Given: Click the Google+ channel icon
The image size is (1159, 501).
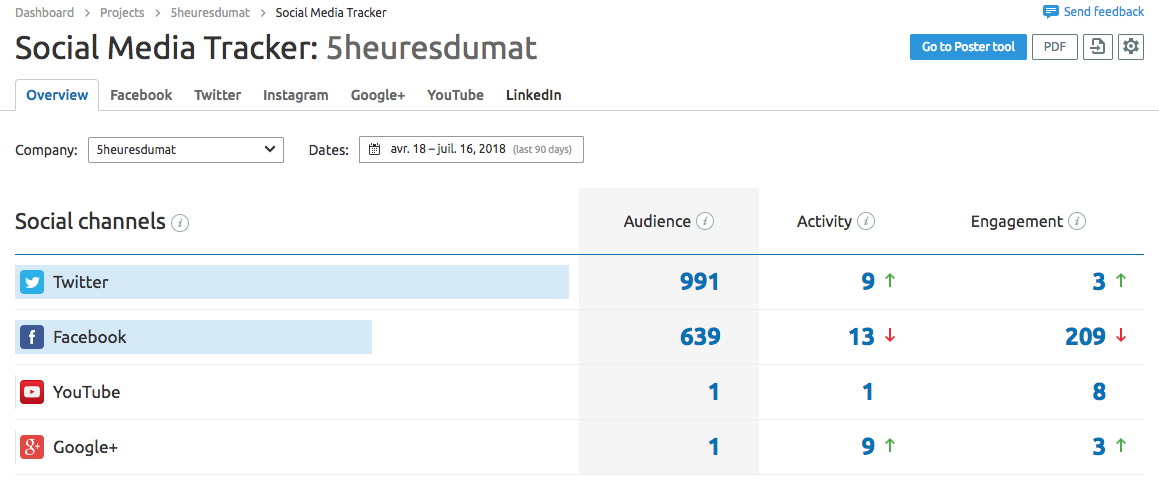Looking at the screenshot, I should point(32,448).
